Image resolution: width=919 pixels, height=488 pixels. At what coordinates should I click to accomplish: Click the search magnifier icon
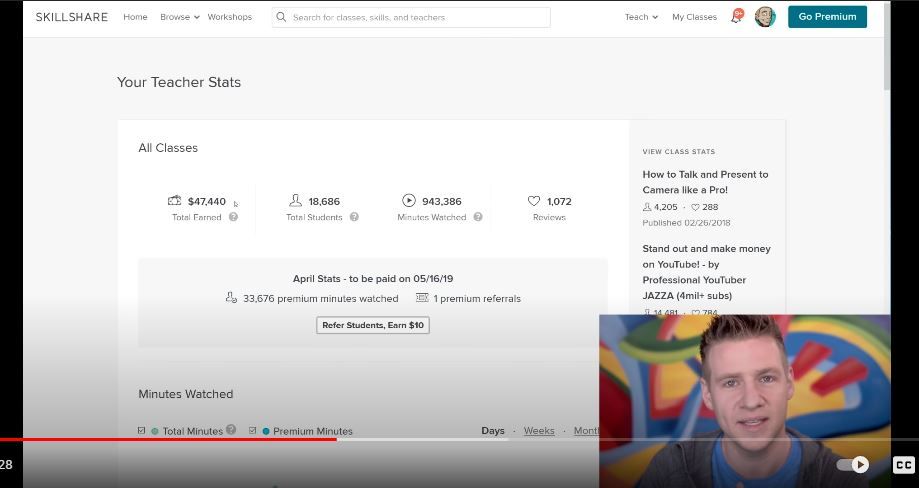[x=281, y=17]
